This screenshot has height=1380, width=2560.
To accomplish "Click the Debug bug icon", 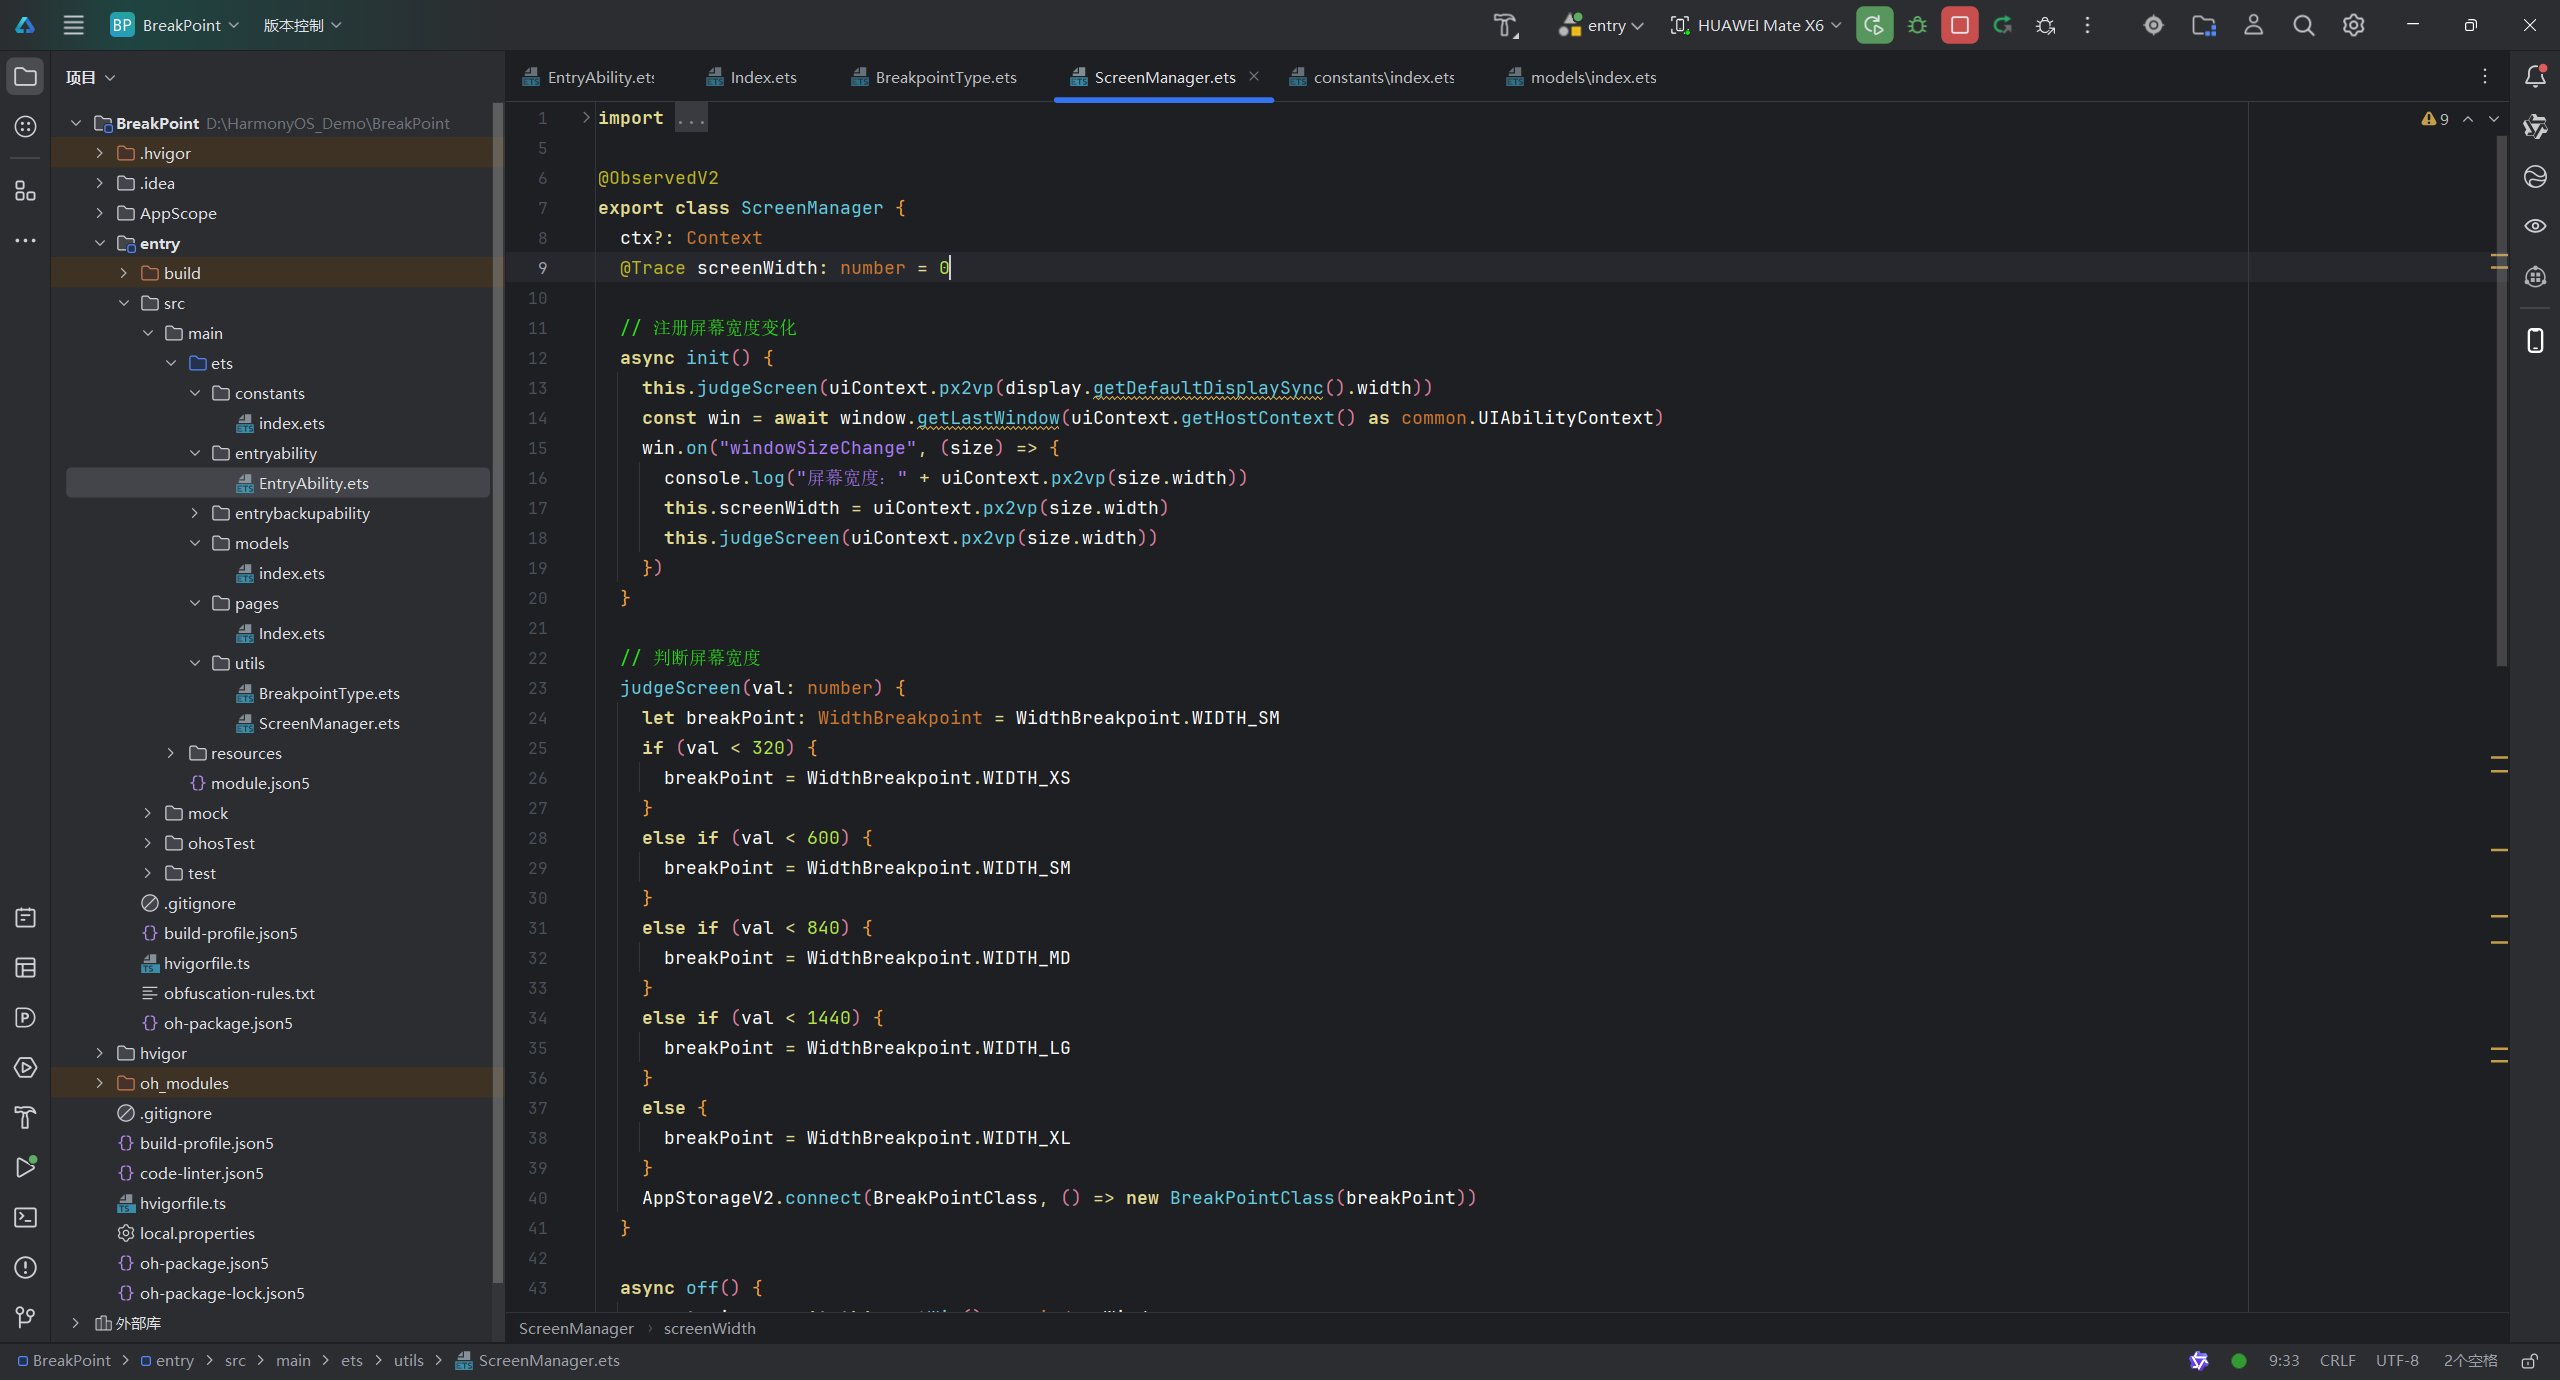I will [1917, 25].
